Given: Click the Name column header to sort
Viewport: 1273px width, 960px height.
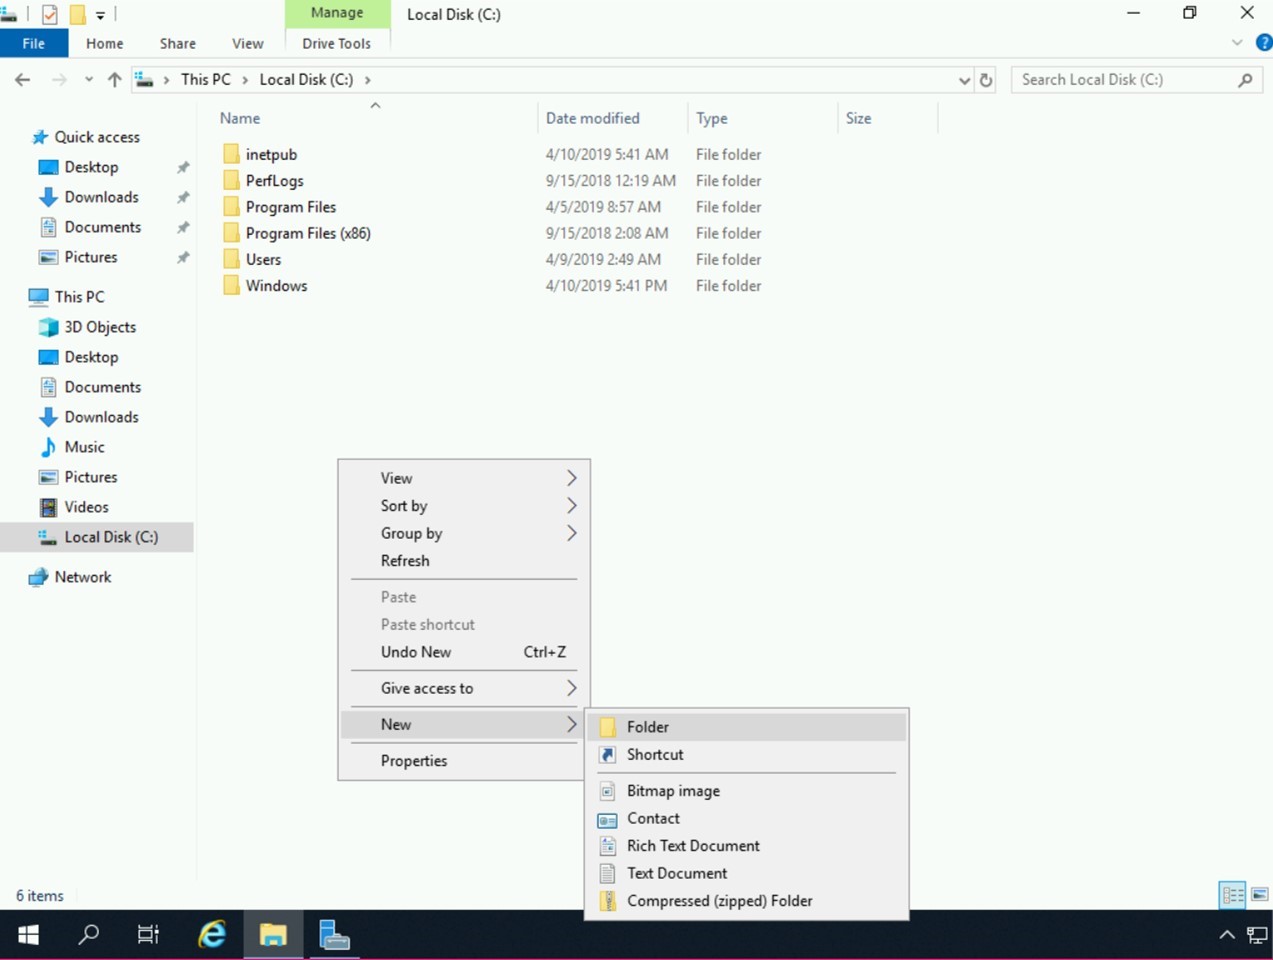Looking at the screenshot, I should tap(240, 118).
